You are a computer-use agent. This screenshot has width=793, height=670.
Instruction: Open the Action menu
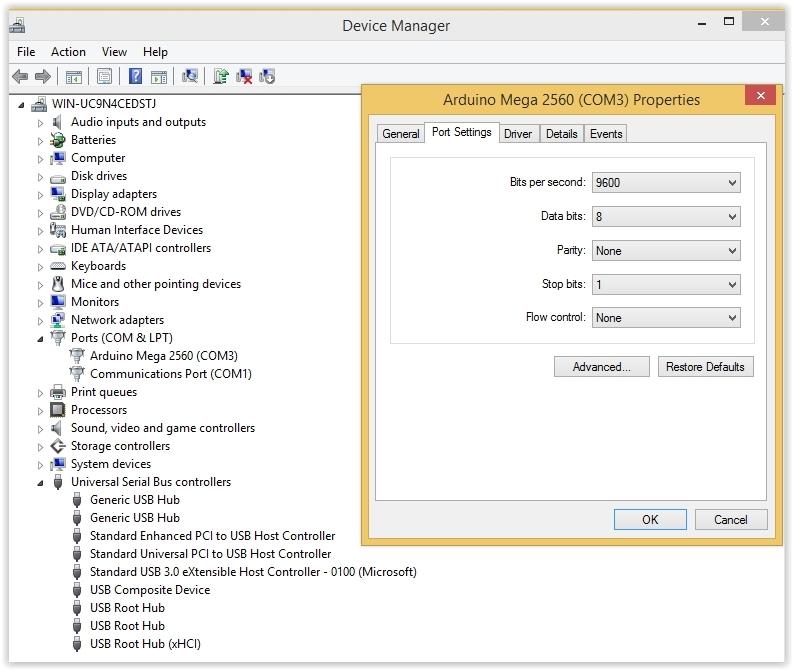click(x=68, y=52)
